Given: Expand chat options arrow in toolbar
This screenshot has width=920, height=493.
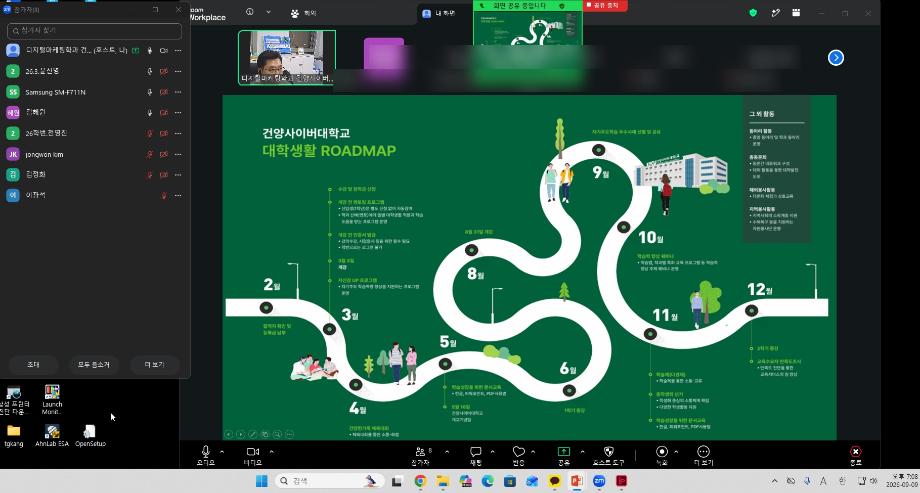Looking at the screenshot, I should [492, 452].
